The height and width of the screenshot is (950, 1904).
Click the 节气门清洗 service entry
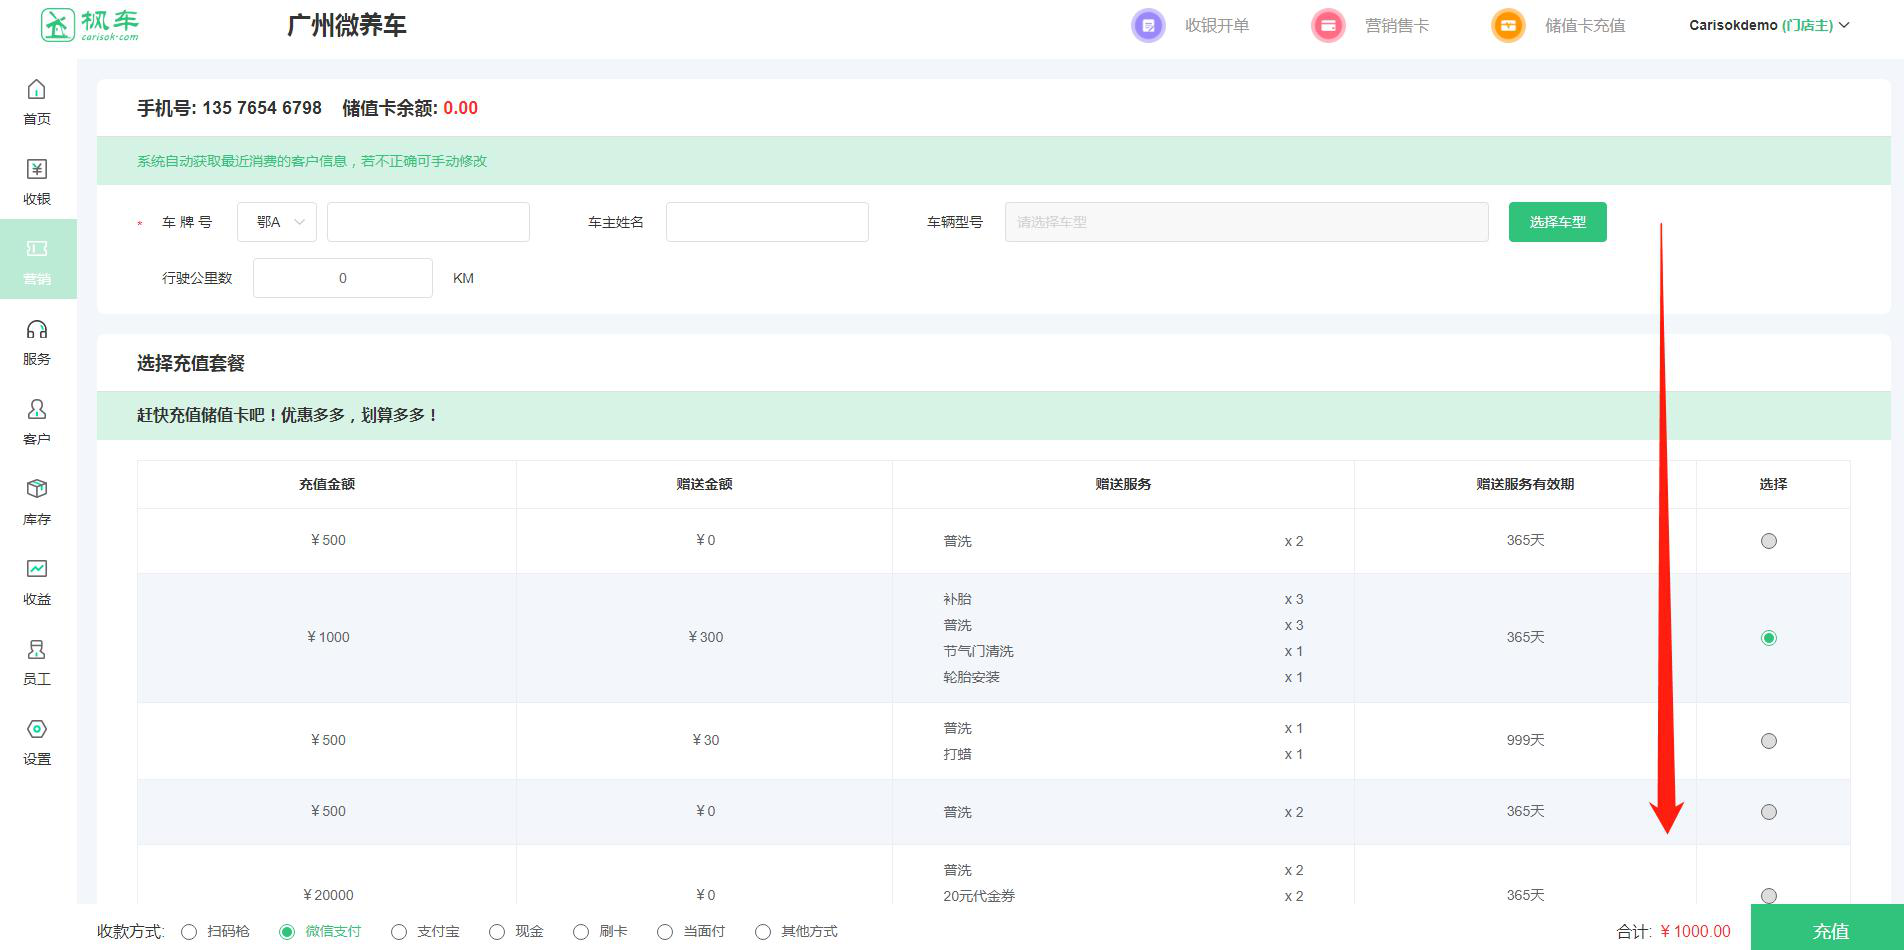tap(978, 651)
